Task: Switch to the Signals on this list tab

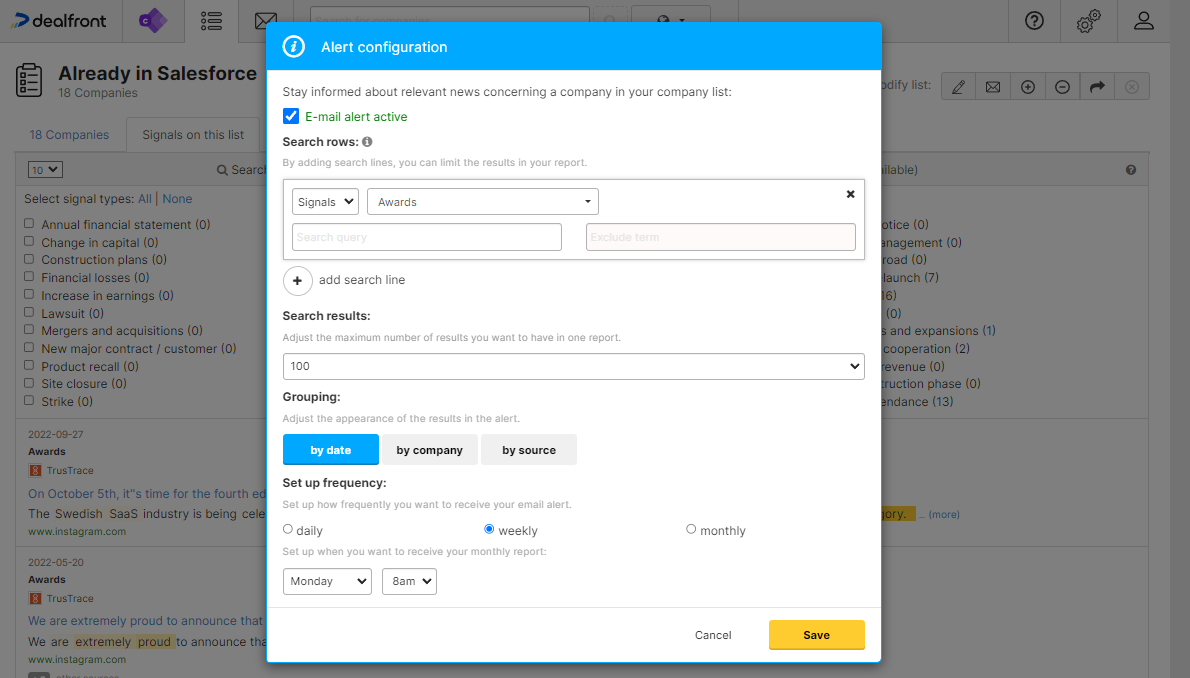Action: (192, 134)
